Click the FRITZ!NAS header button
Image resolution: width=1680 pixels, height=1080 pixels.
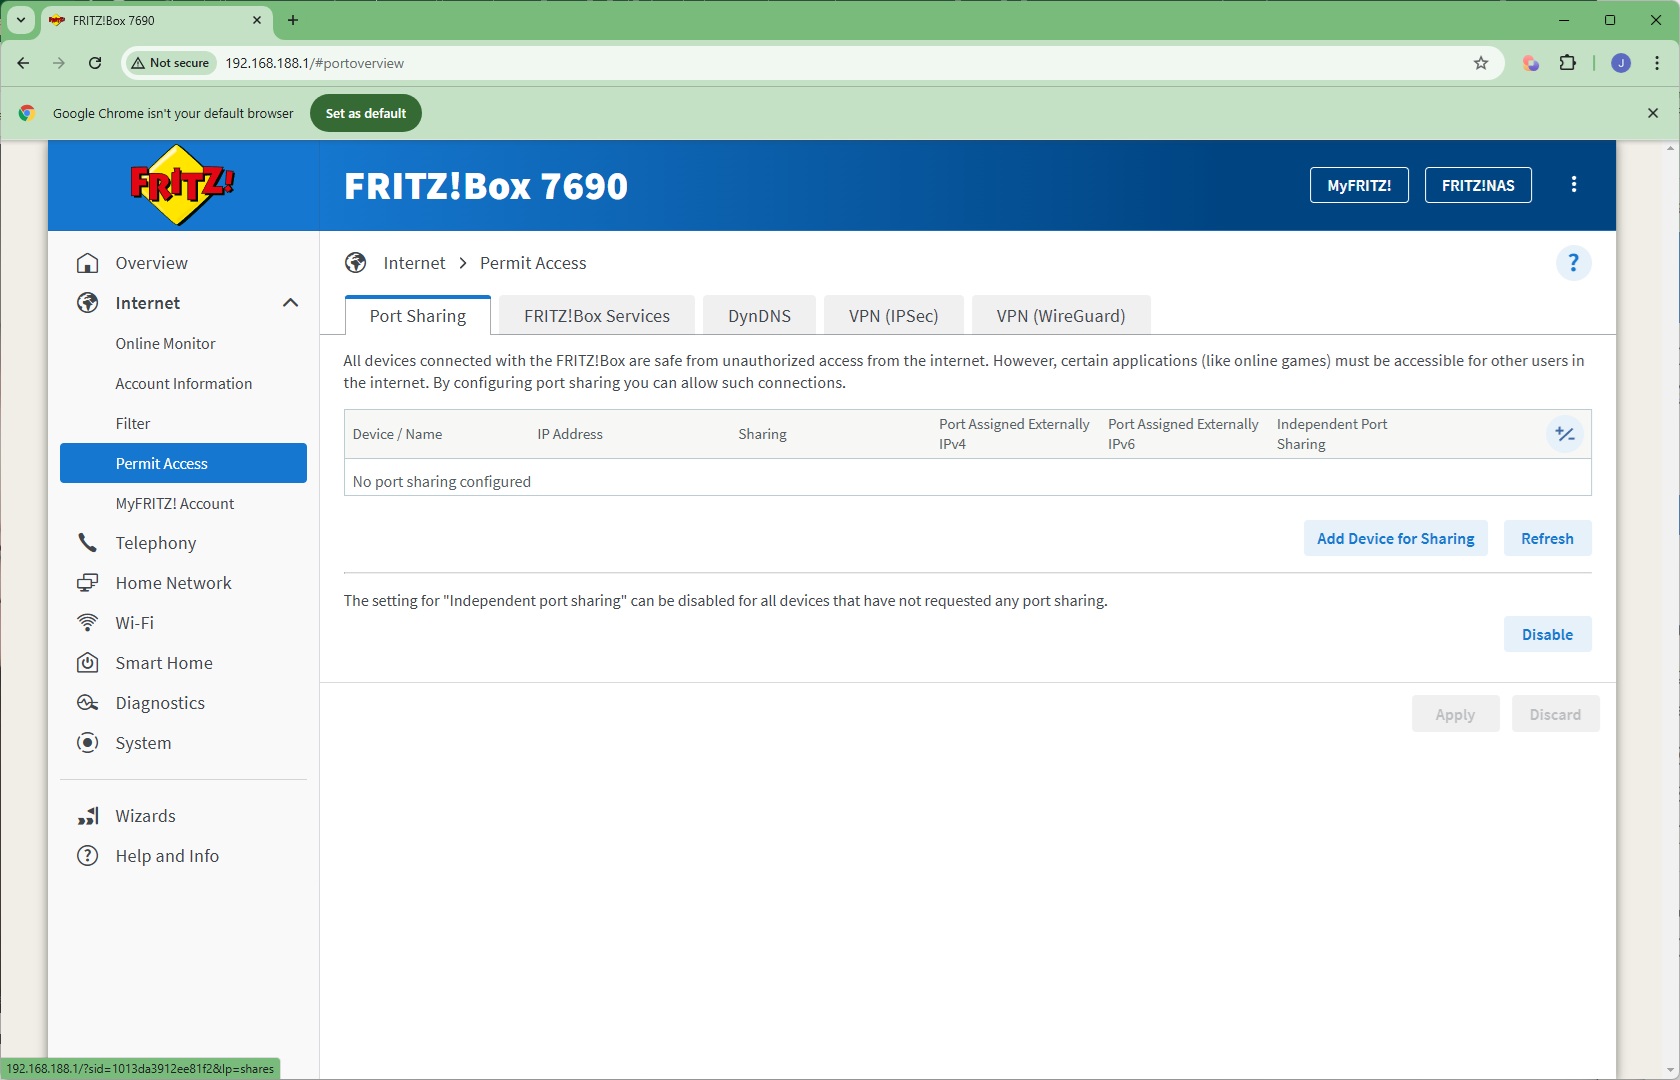1478,185
